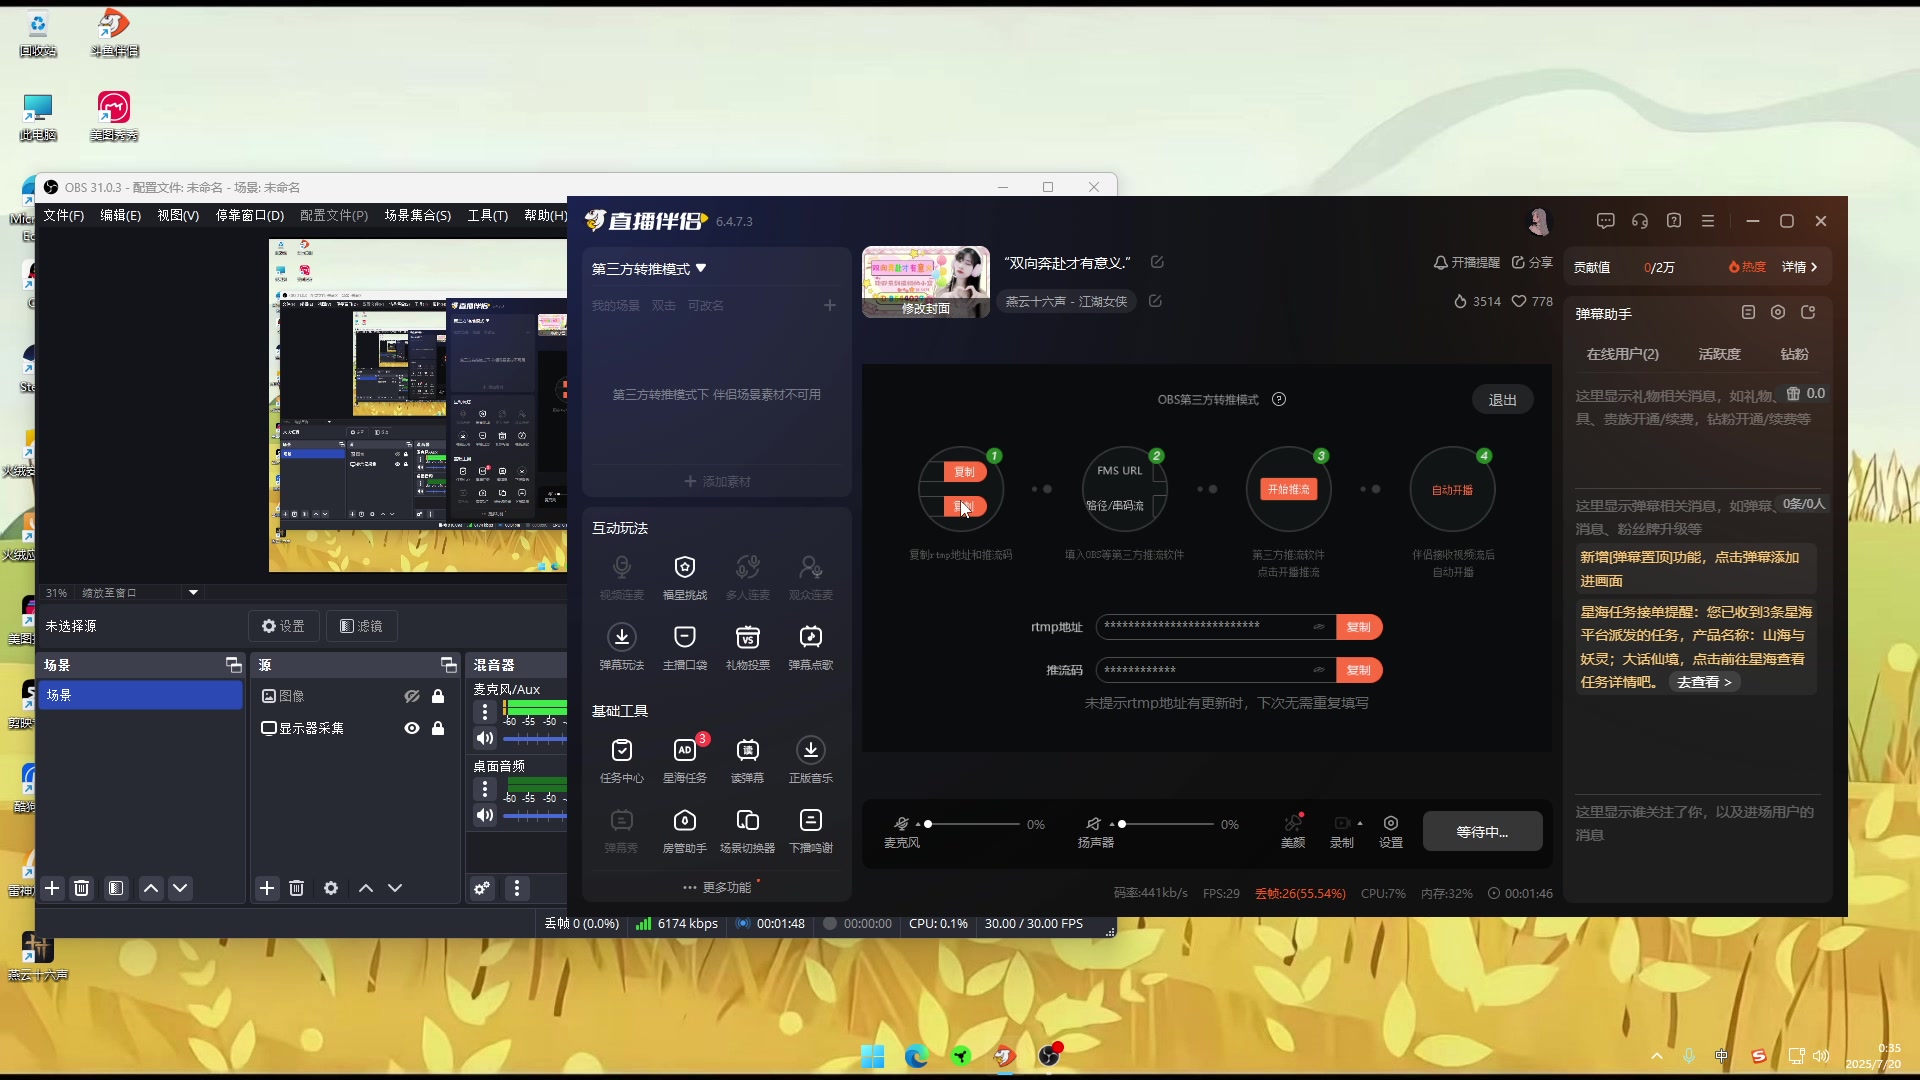The height and width of the screenshot is (1080, 1920).
Task: Open 星海任务 with the badge
Action: point(684,760)
